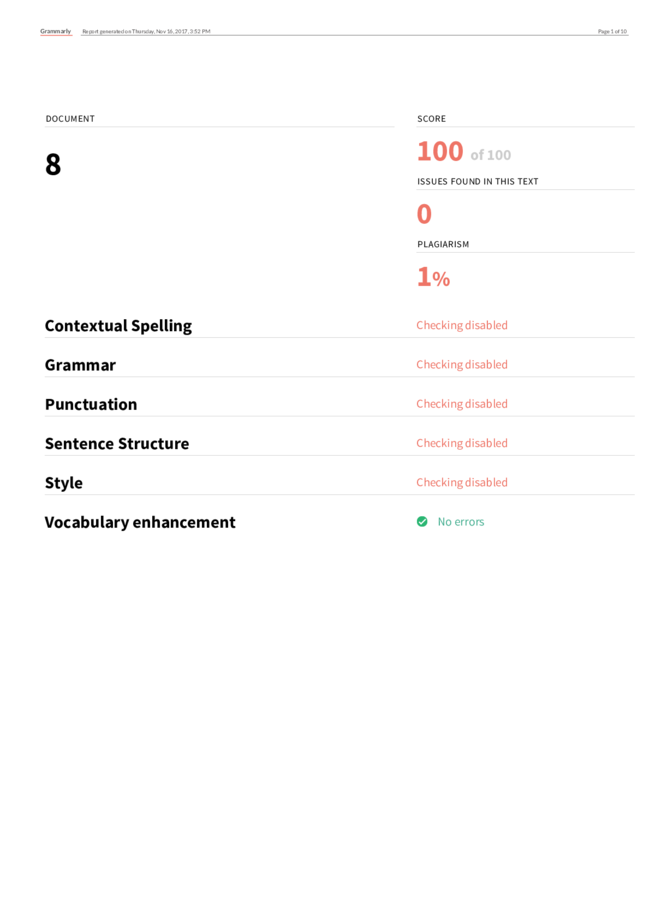The width and height of the screenshot is (650, 919).
Task: Open the Vocabulary enhancement section
Action: tap(140, 522)
